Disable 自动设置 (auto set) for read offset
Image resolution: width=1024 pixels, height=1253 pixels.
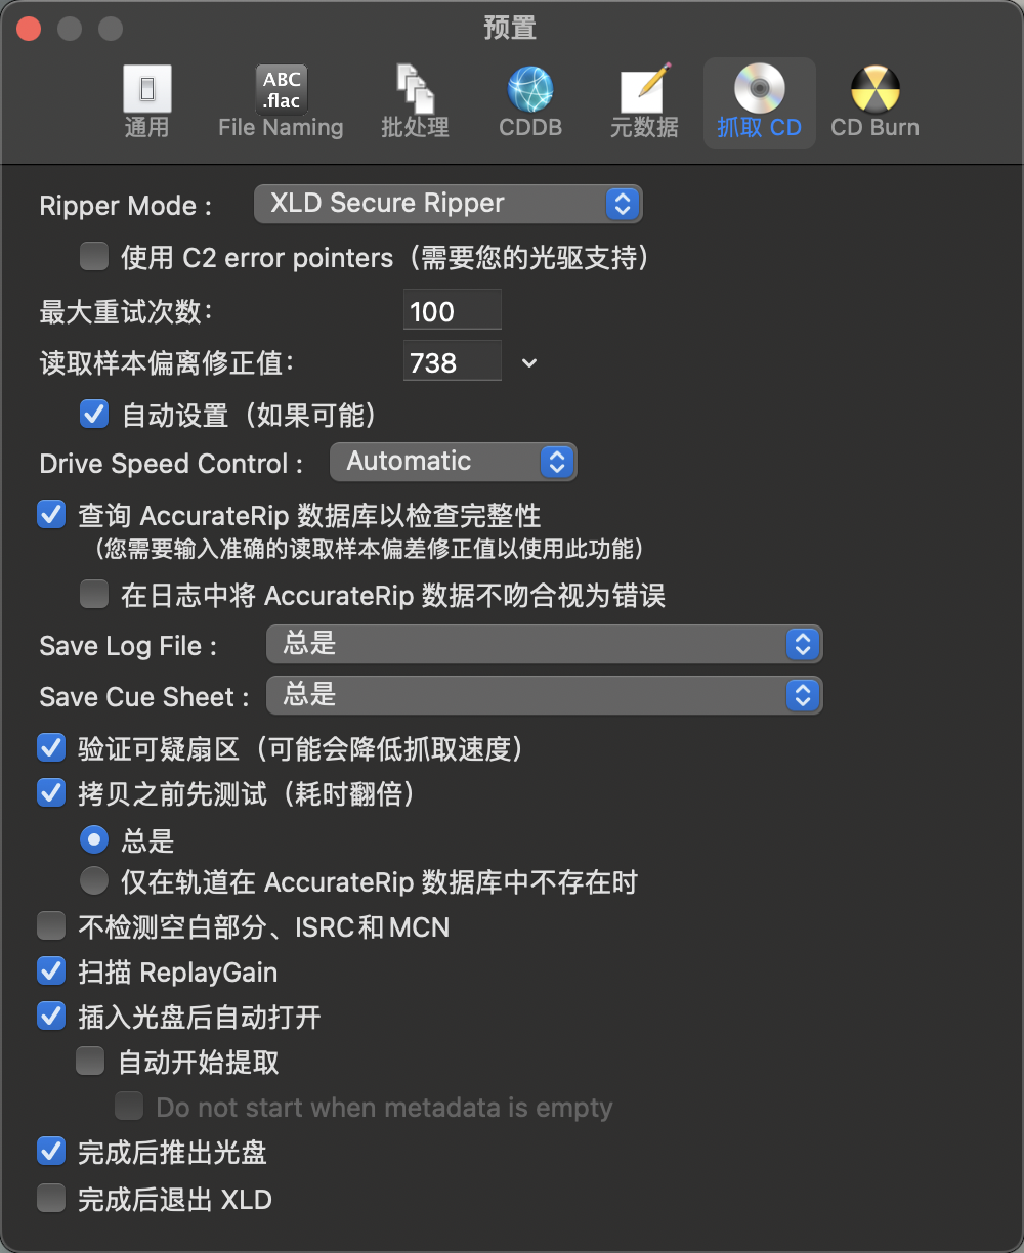tap(94, 414)
